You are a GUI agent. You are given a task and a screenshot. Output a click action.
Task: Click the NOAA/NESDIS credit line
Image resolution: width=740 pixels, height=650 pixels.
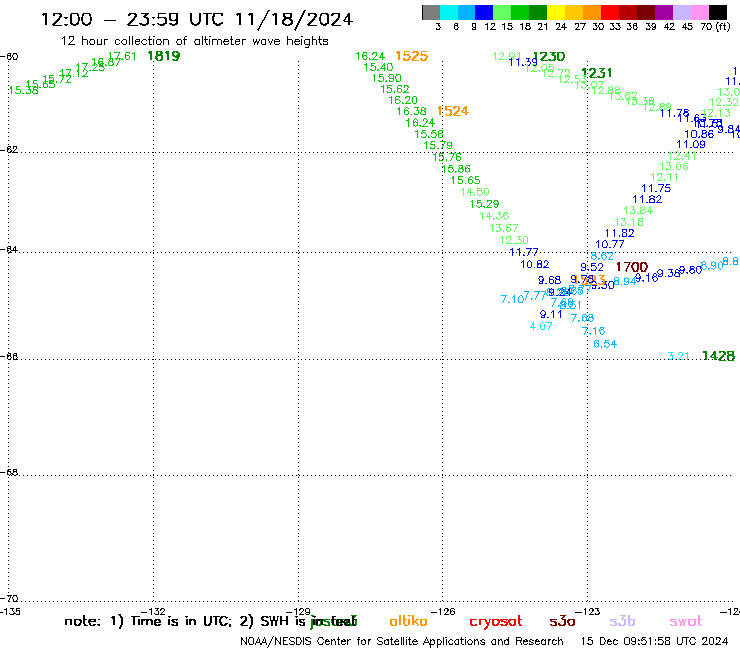coord(402,642)
